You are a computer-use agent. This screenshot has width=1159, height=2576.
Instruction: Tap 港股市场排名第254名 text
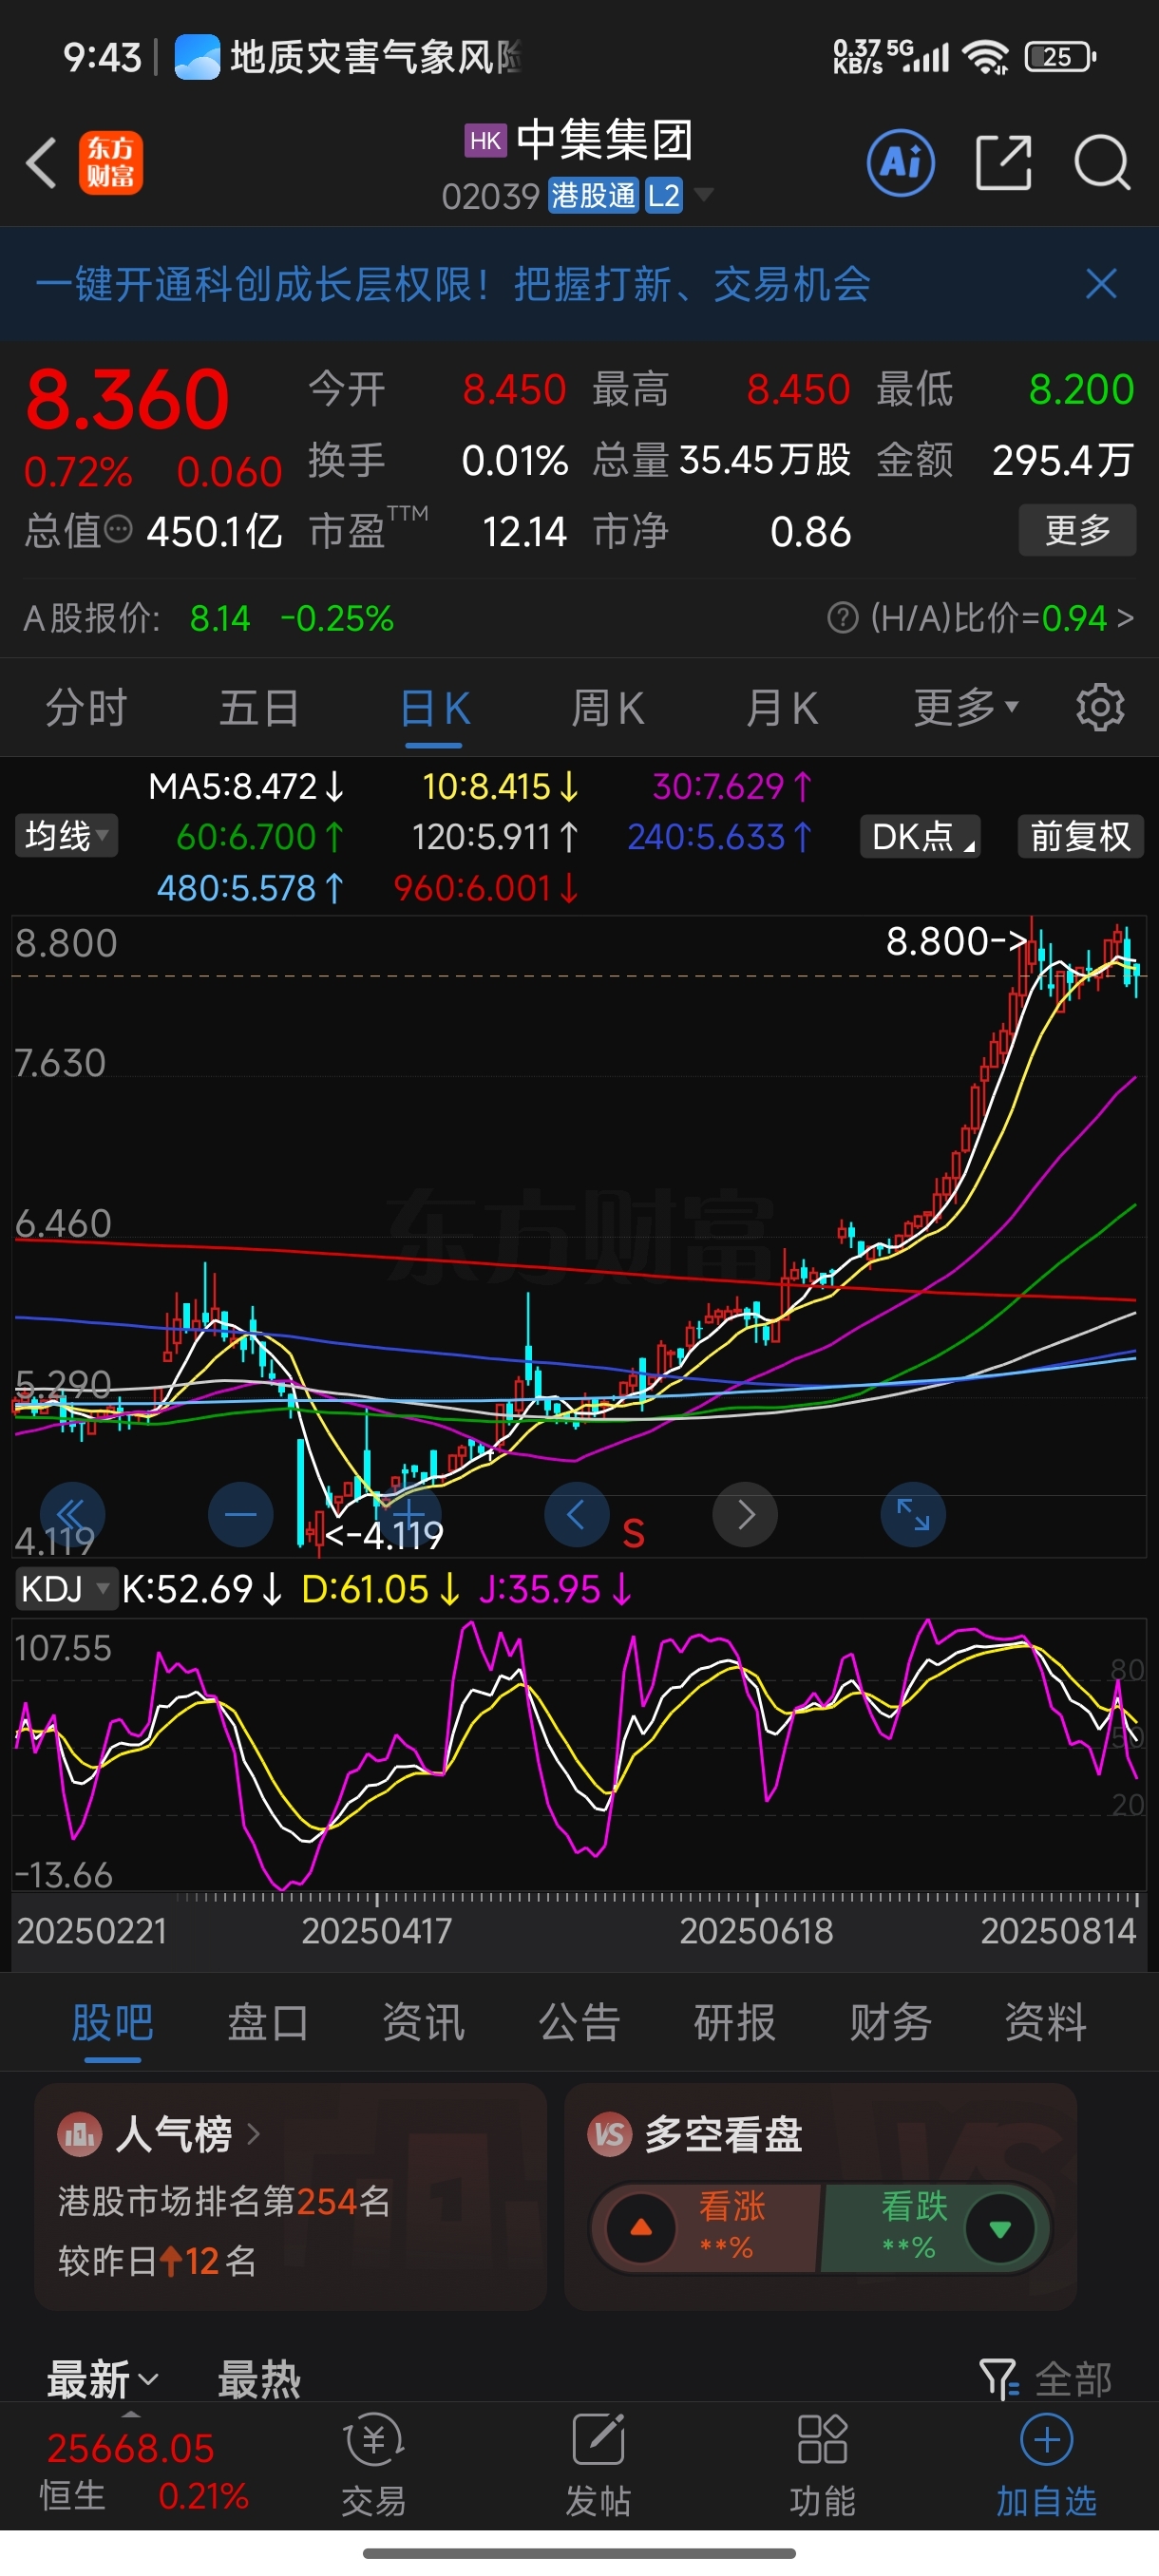coord(224,2200)
